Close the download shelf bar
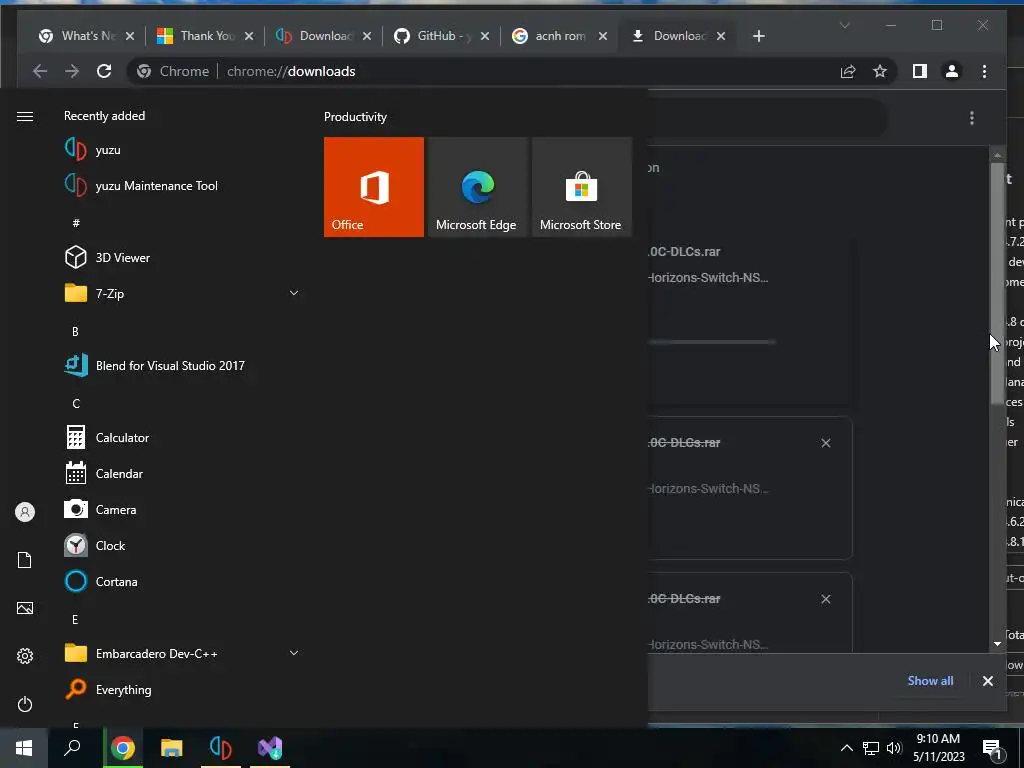 click(987, 681)
